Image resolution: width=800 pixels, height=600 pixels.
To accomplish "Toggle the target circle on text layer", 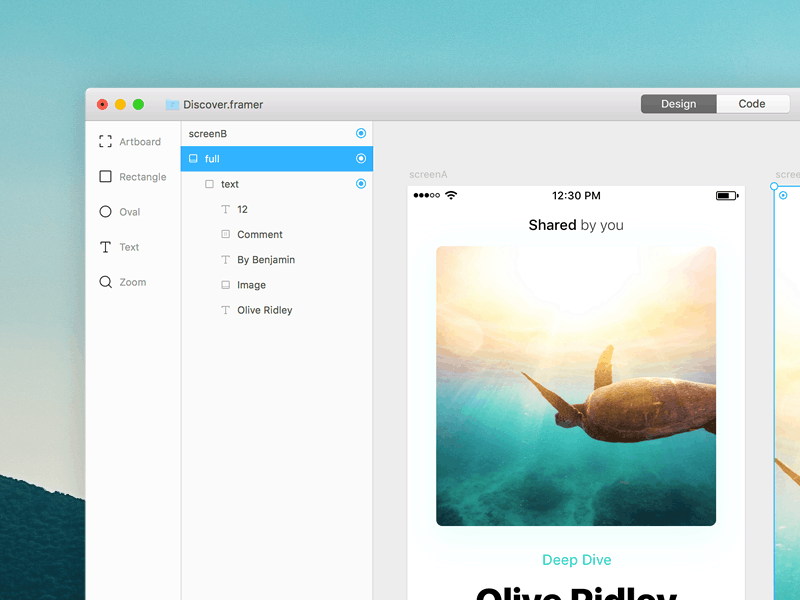I will pos(360,184).
